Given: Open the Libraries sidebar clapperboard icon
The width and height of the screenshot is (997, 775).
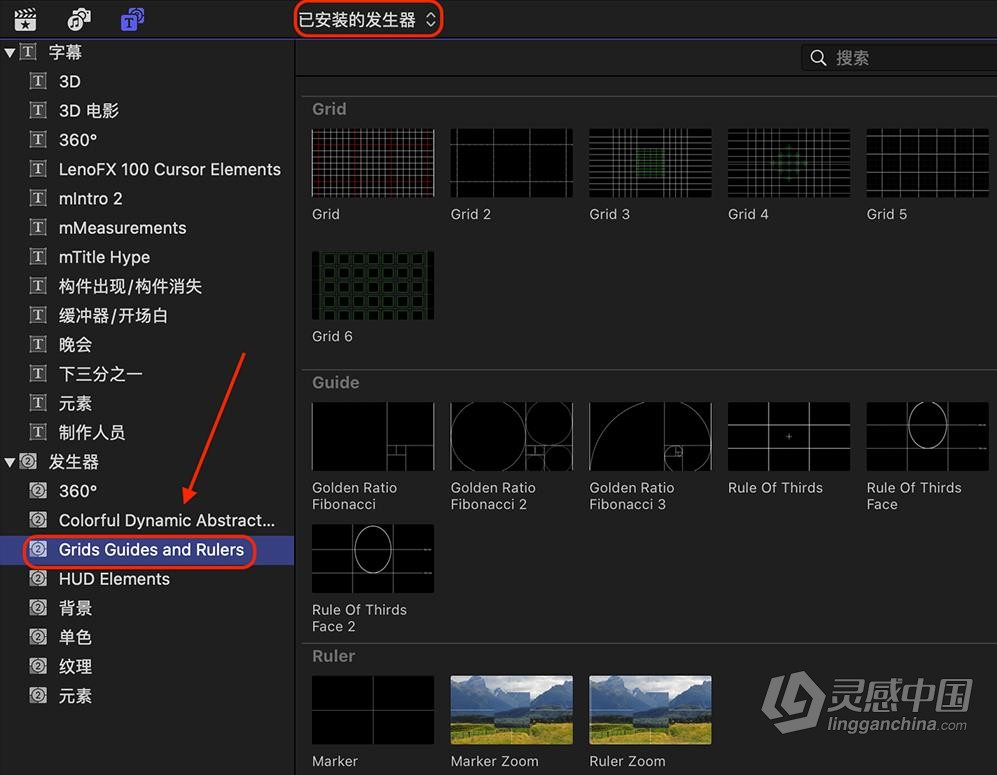Looking at the screenshot, I should pos(25,20).
